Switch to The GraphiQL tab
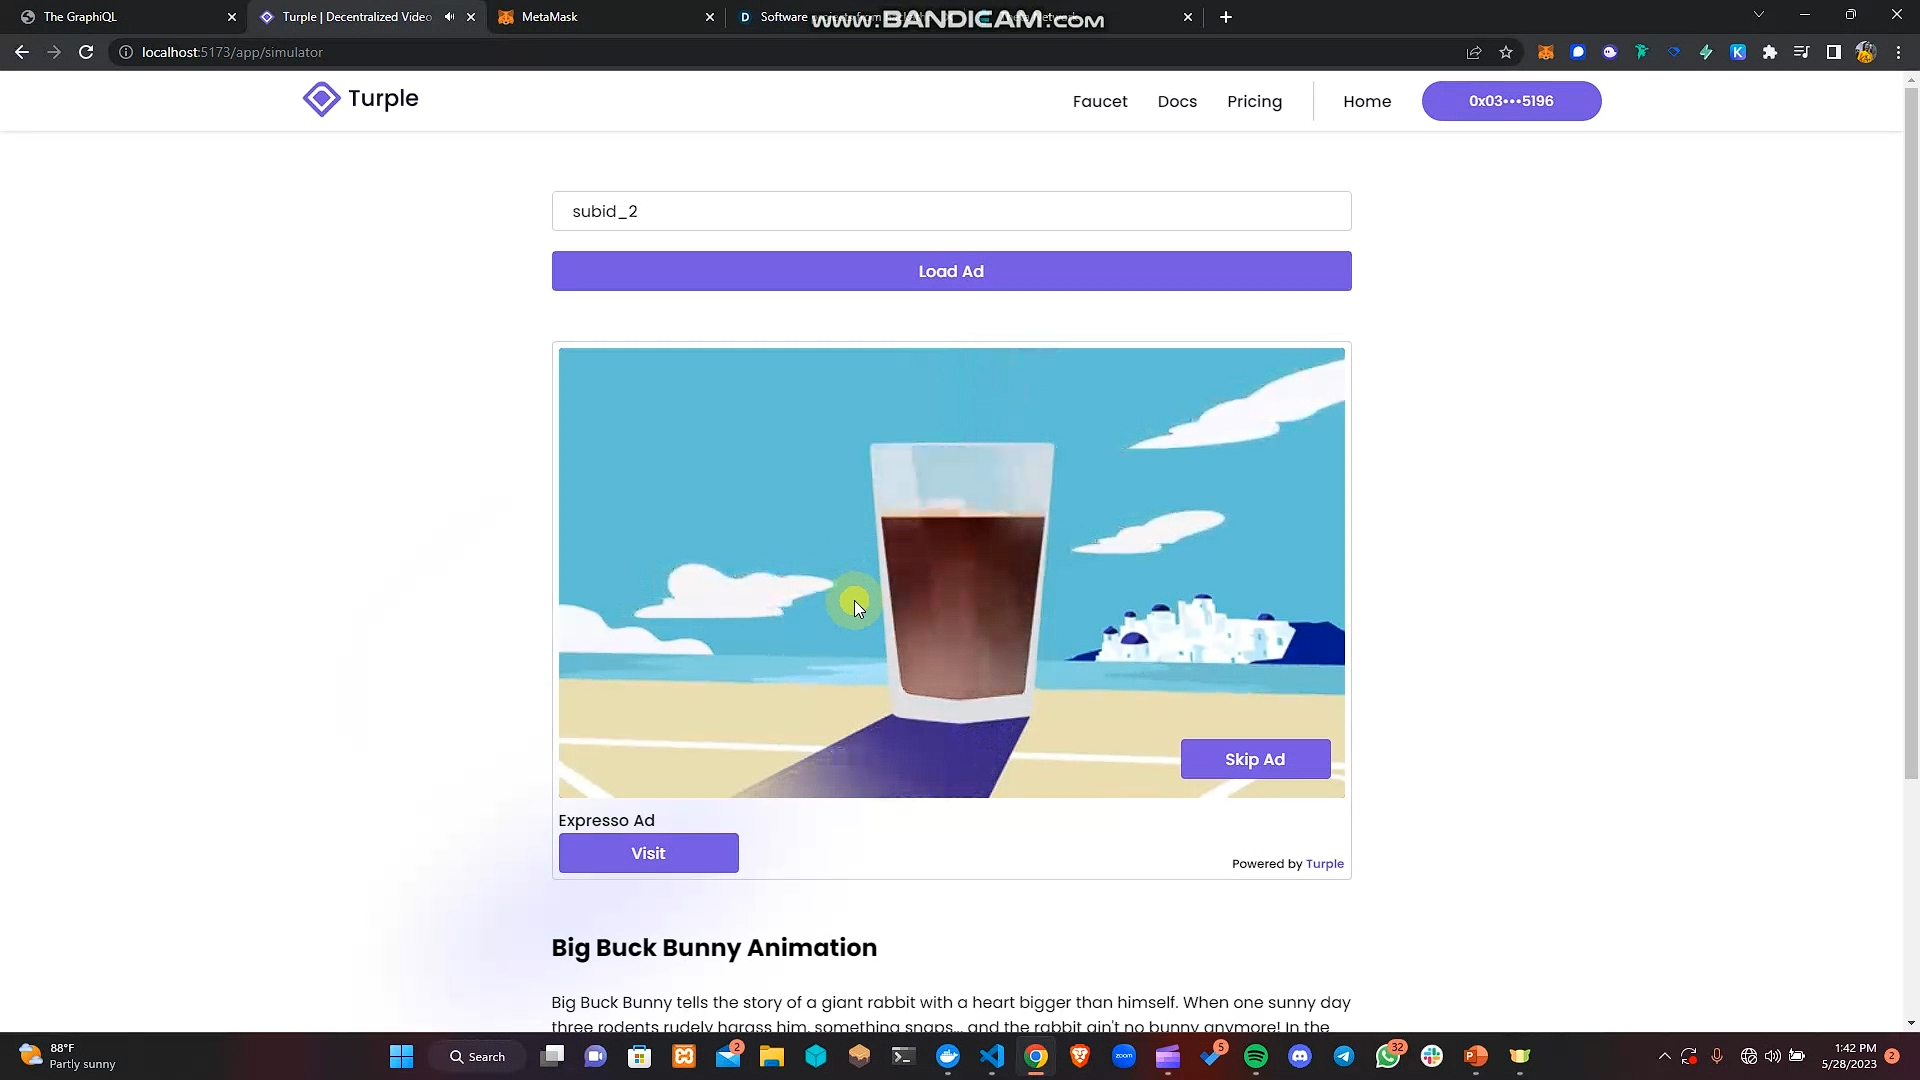1920x1080 pixels. pos(120,17)
